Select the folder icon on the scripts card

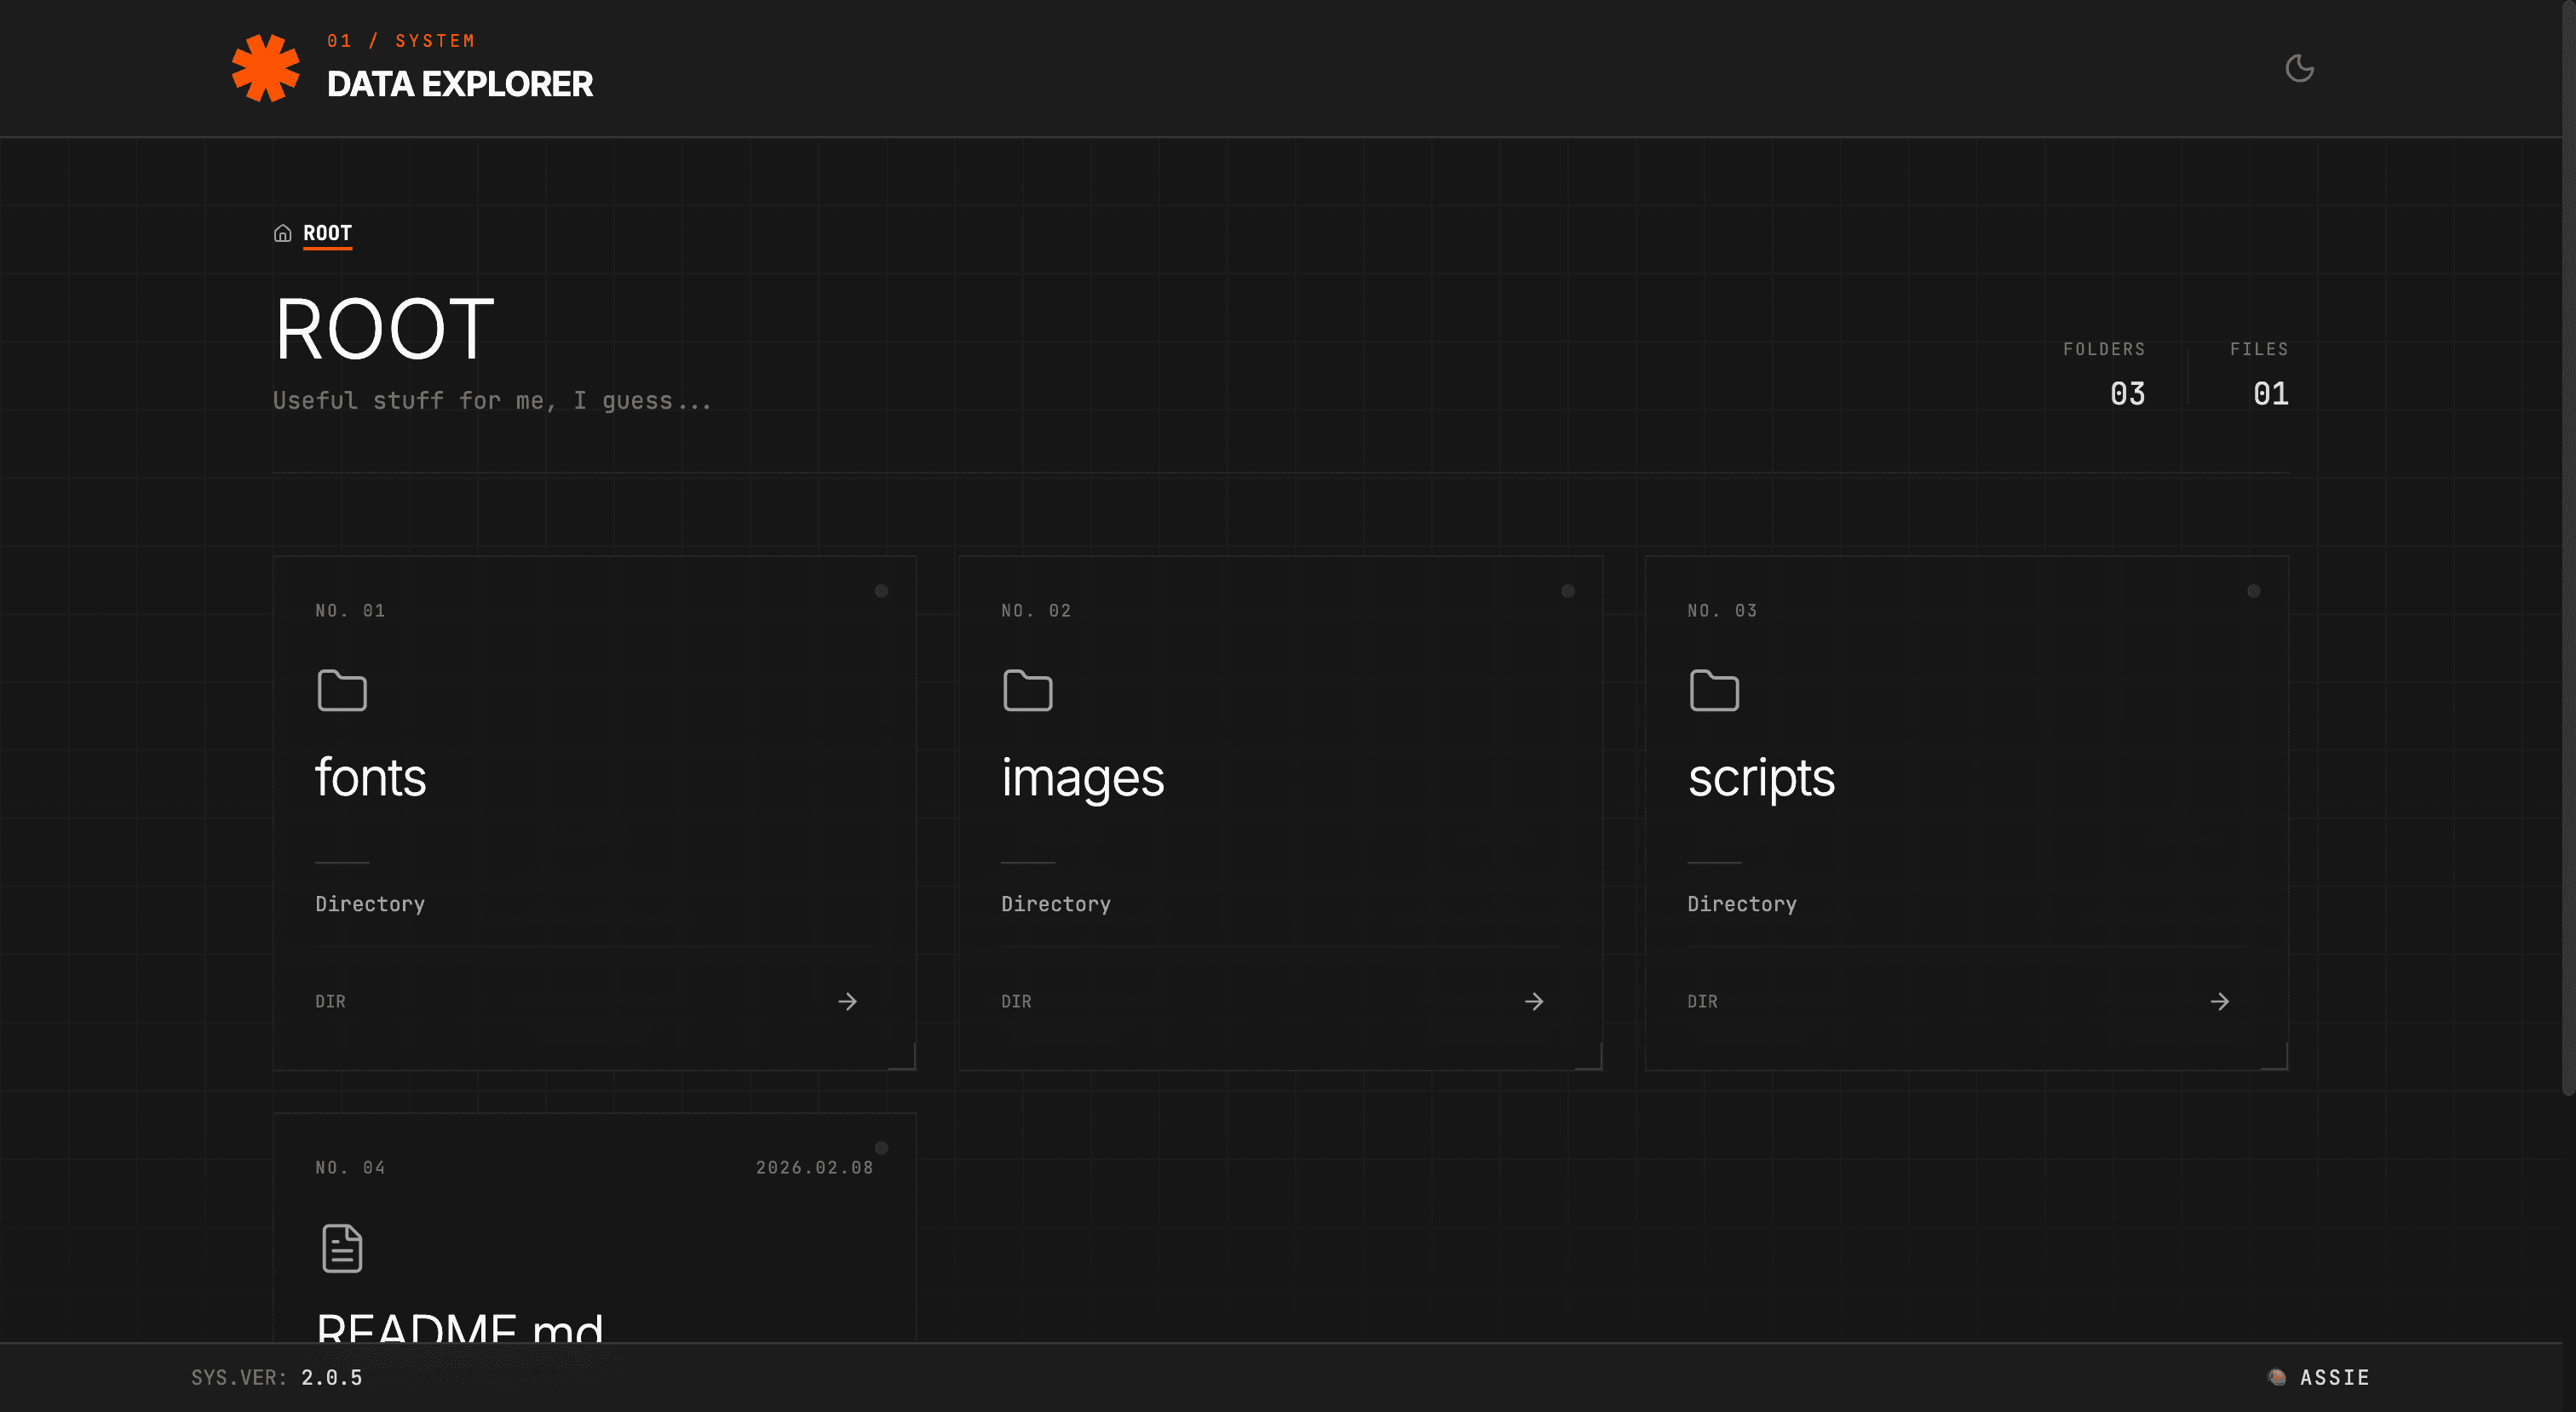(x=1713, y=690)
